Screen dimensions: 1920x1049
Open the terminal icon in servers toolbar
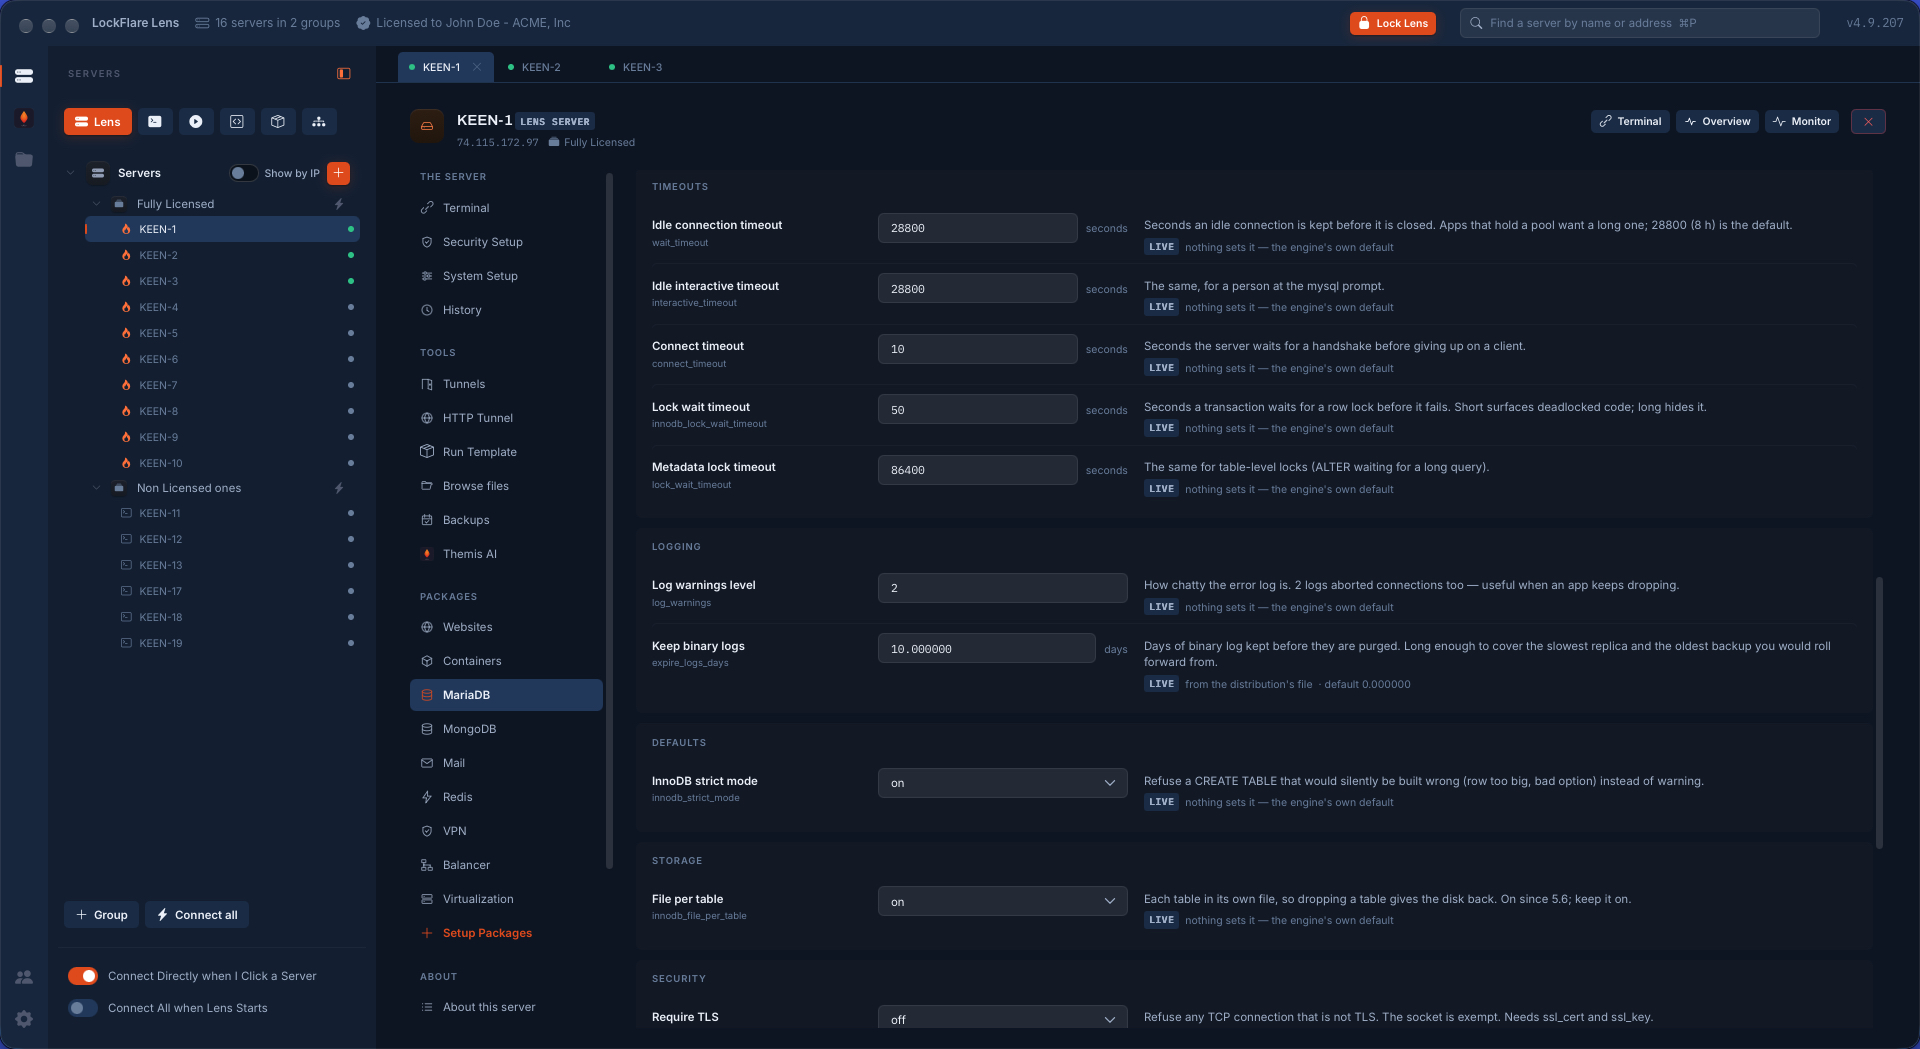pos(155,122)
